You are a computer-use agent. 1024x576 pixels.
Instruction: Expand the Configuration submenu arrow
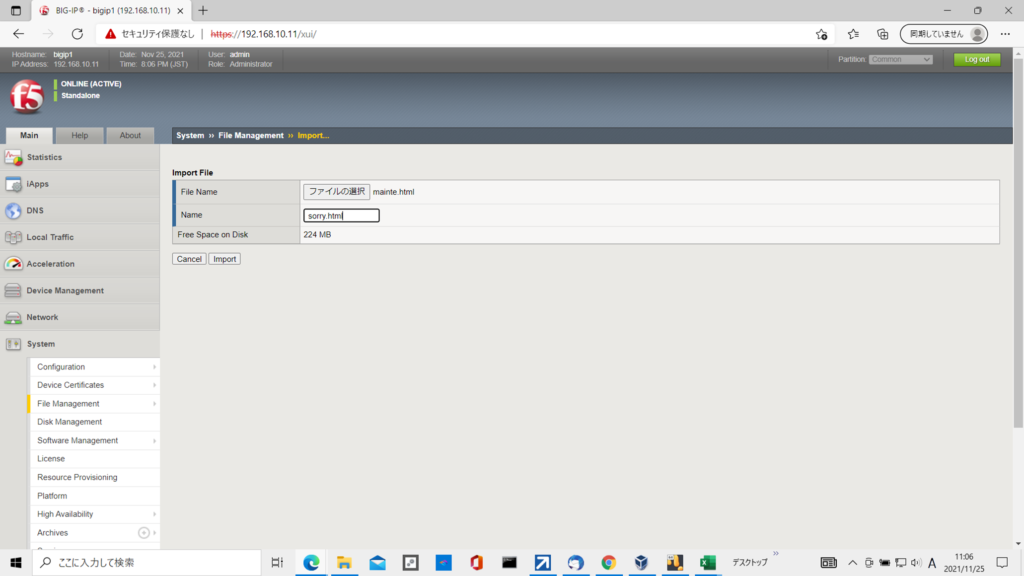[154, 367]
